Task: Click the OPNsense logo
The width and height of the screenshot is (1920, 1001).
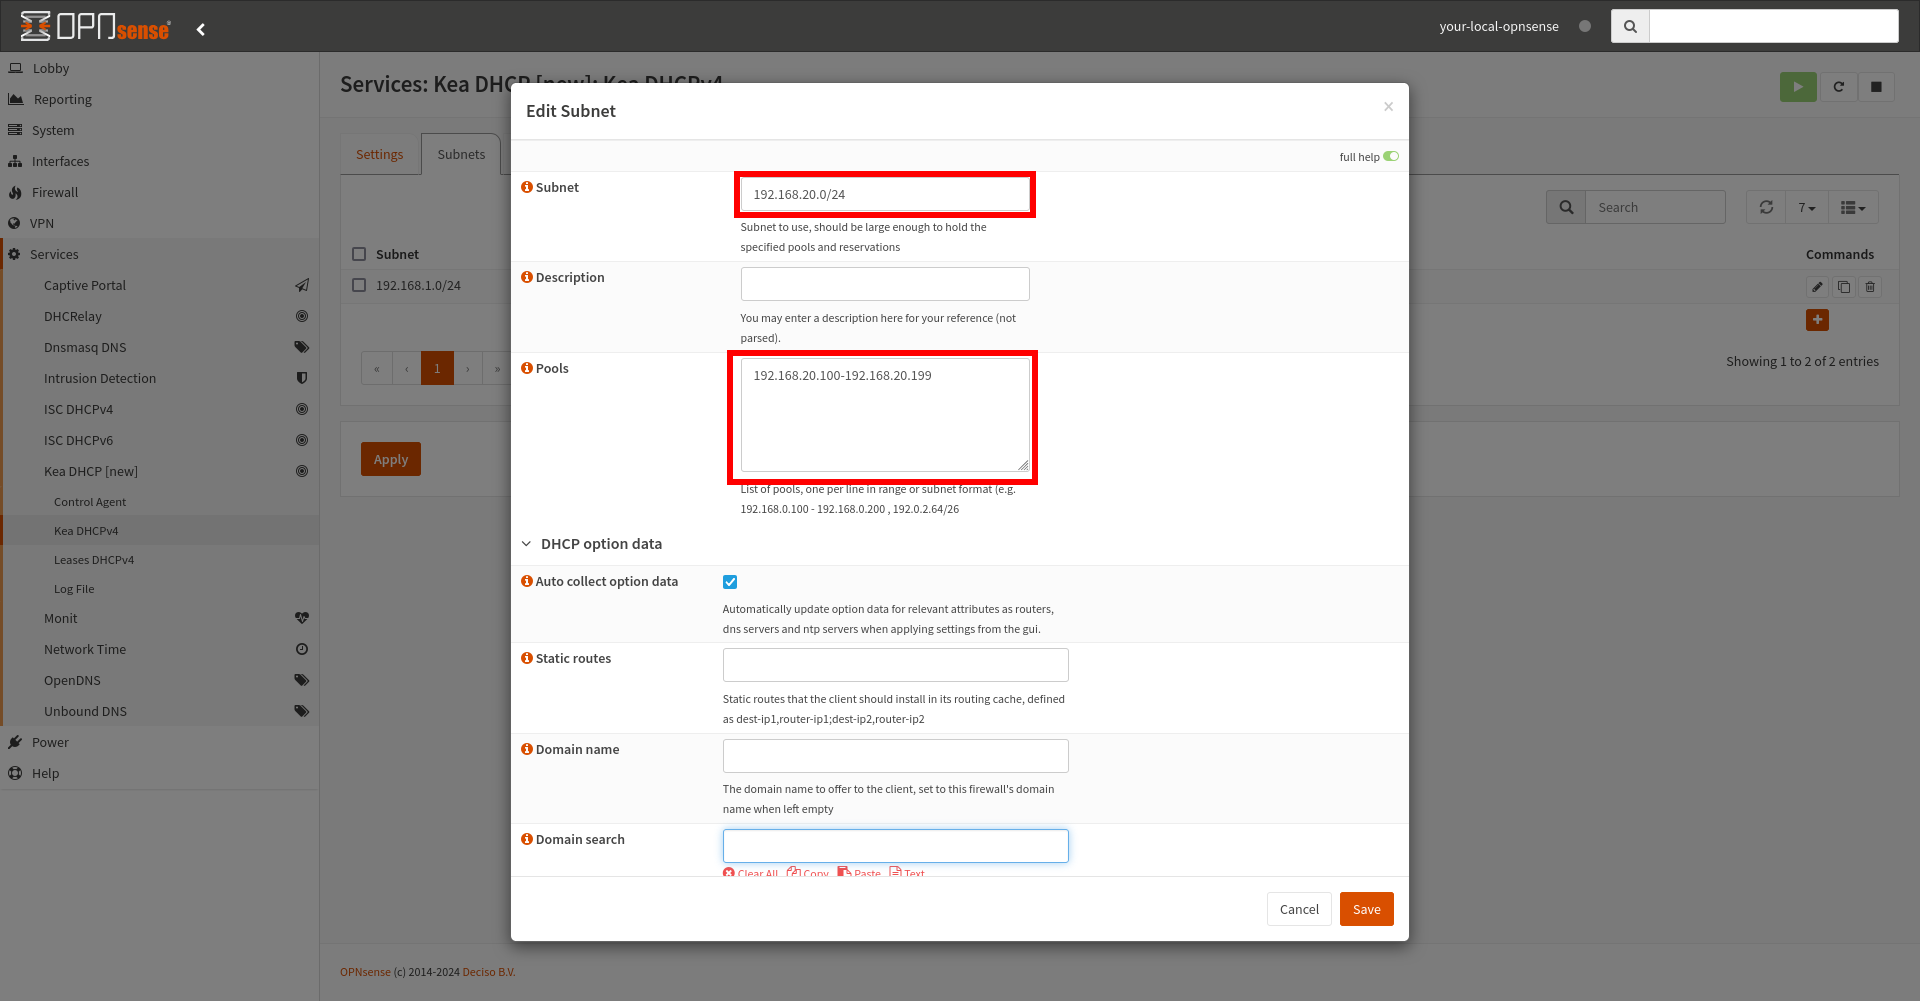Action: 95,26
